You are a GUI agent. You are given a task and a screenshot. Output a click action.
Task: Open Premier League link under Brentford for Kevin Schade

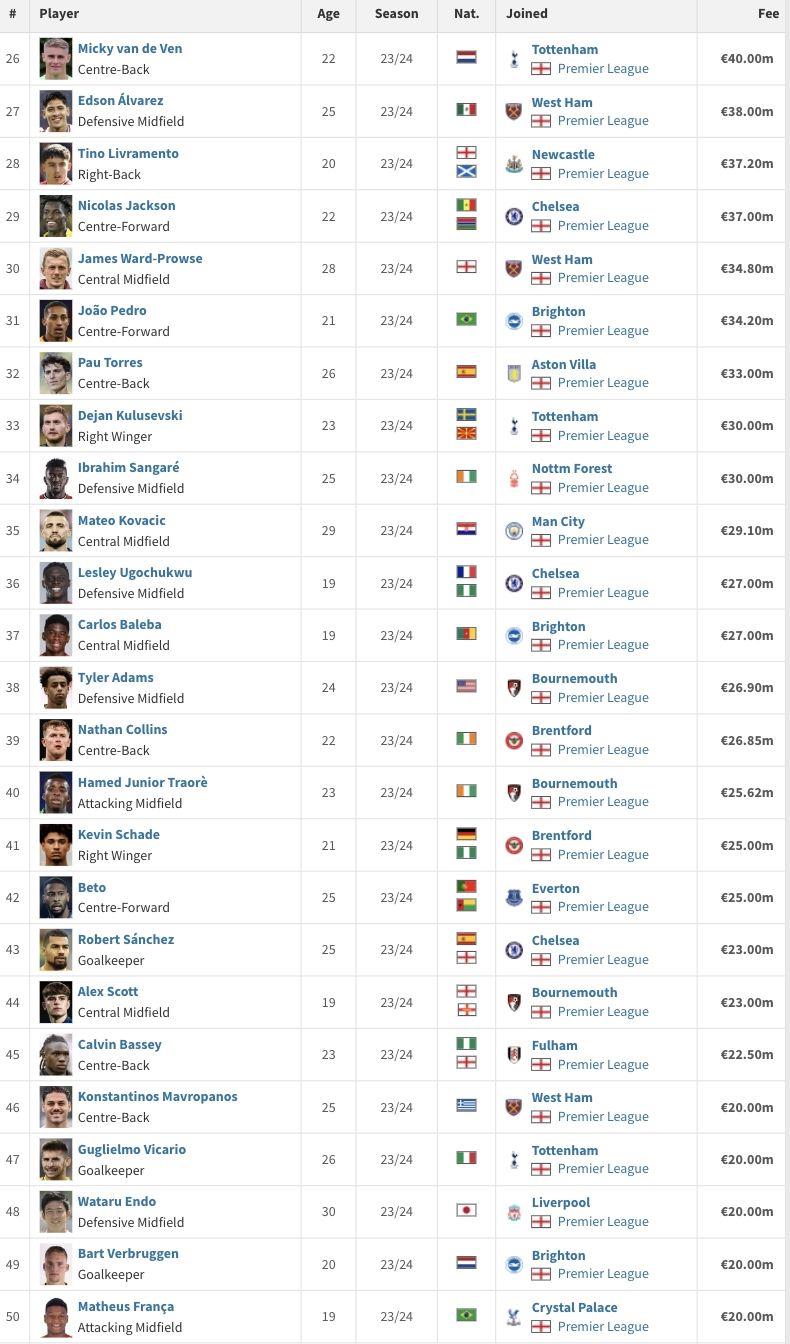pyautogui.click(x=603, y=854)
